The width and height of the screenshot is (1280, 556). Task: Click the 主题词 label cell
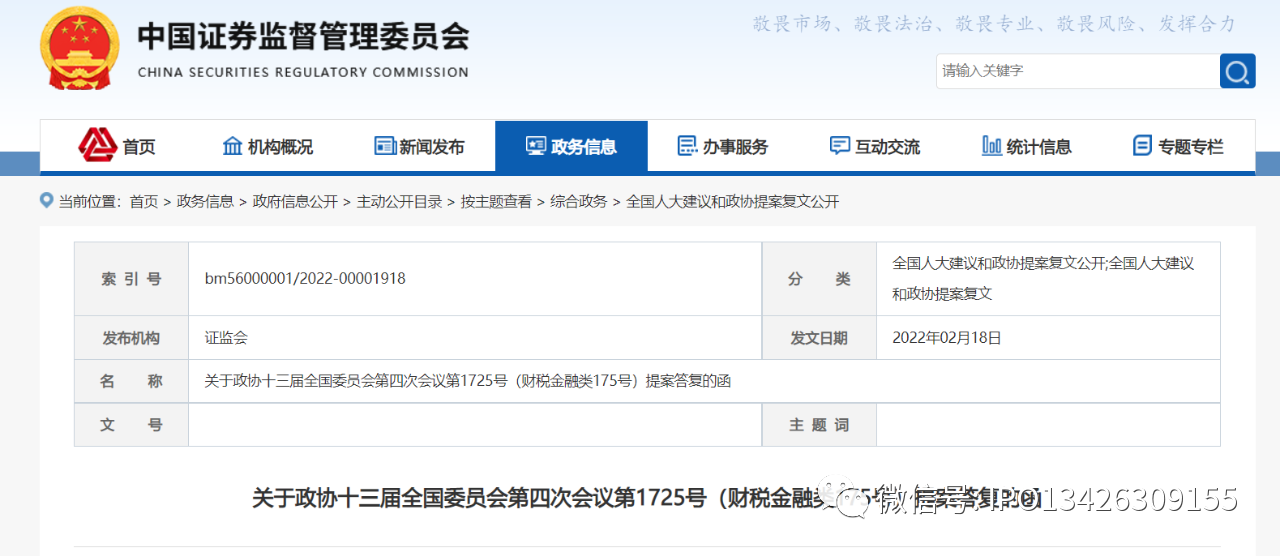[819, 425]
